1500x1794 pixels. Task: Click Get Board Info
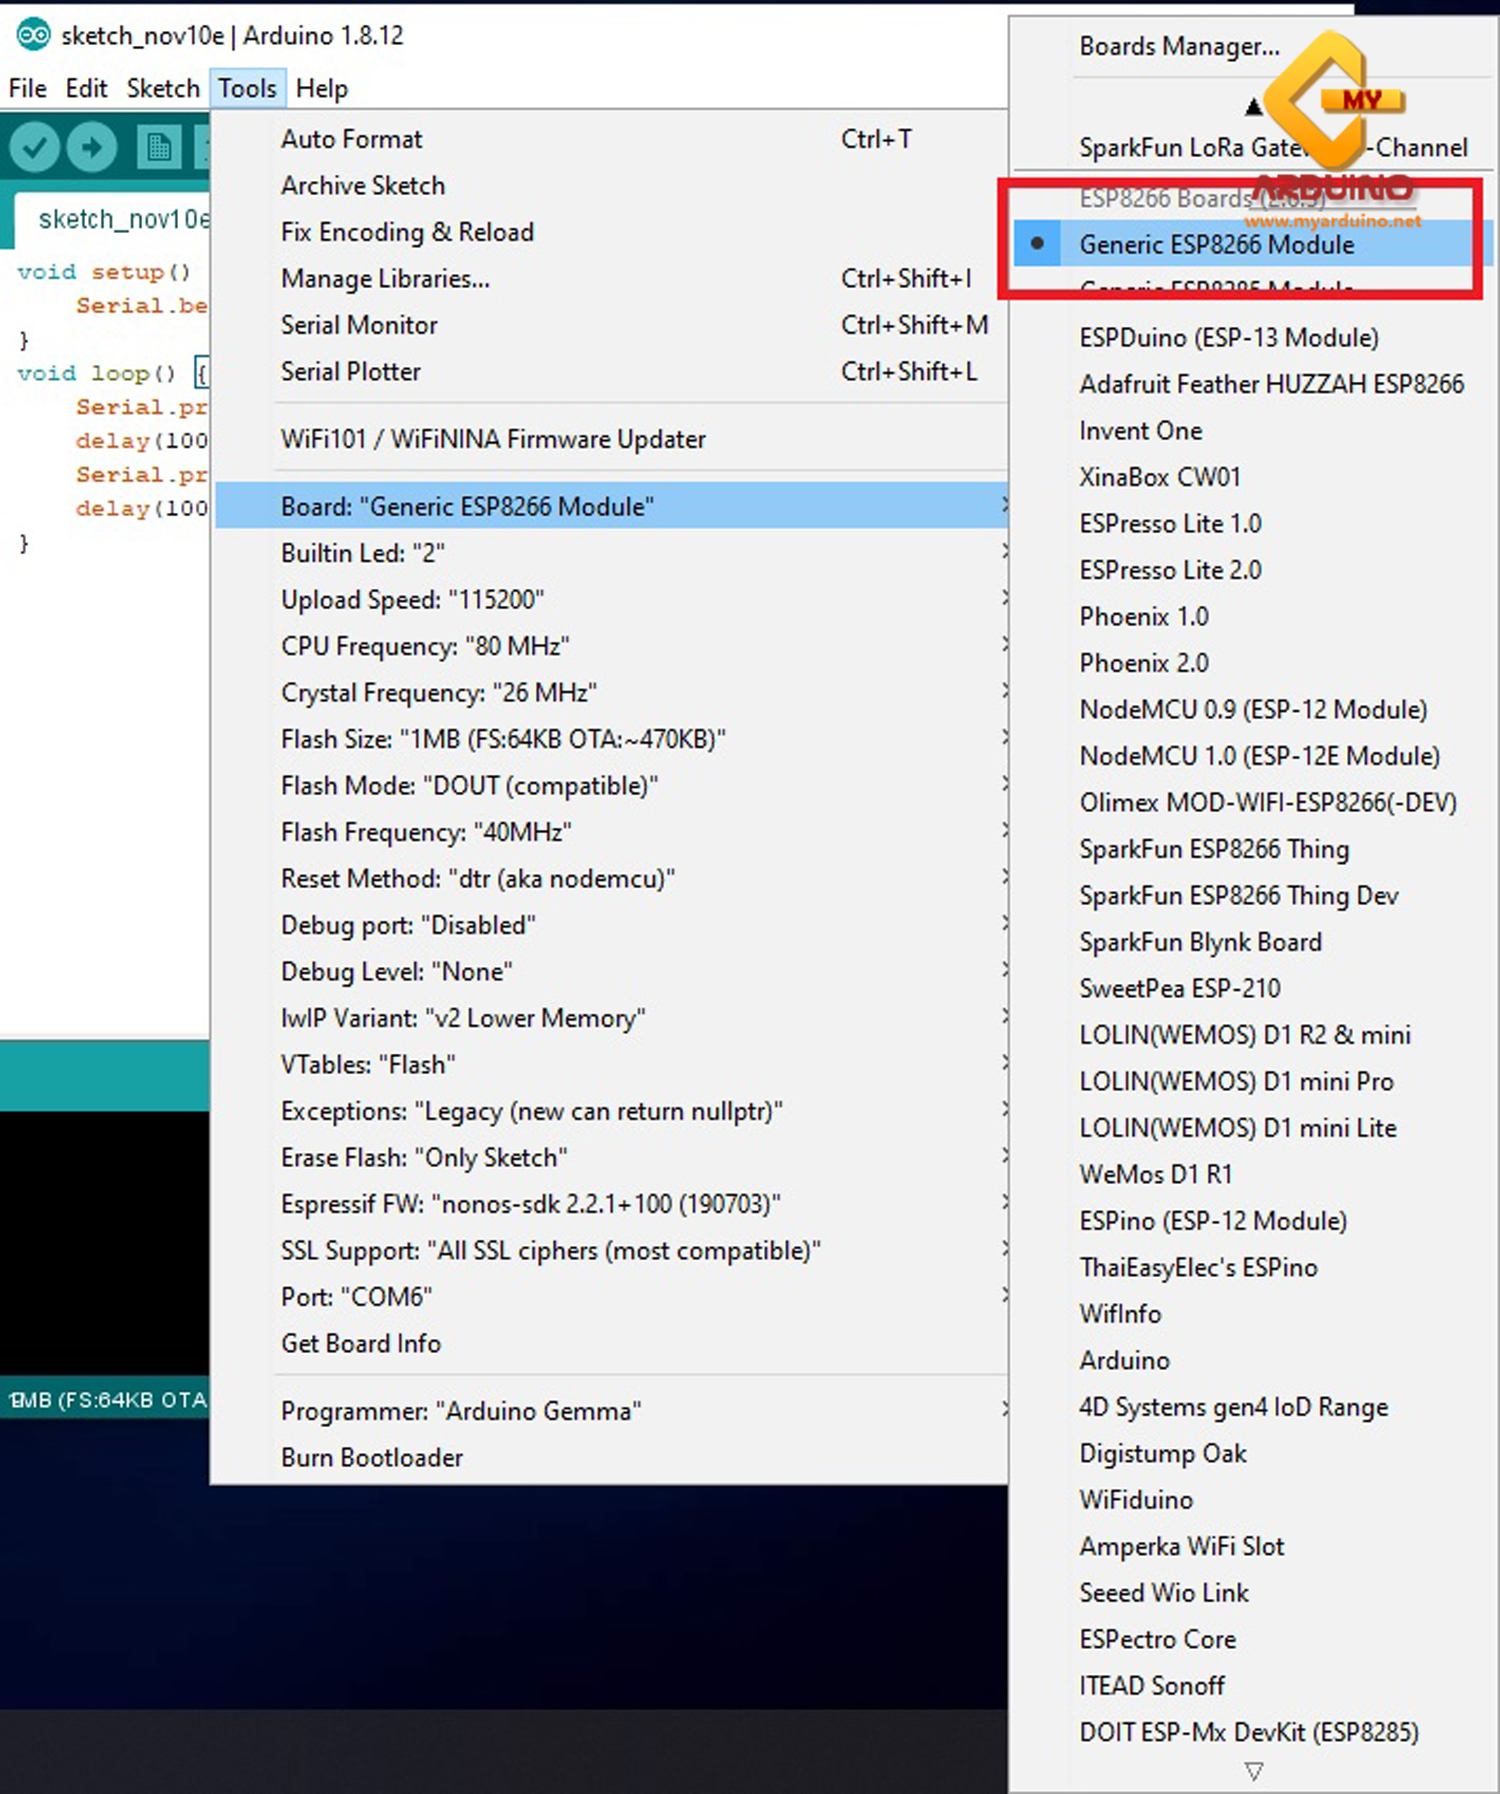pos(361,1343)
